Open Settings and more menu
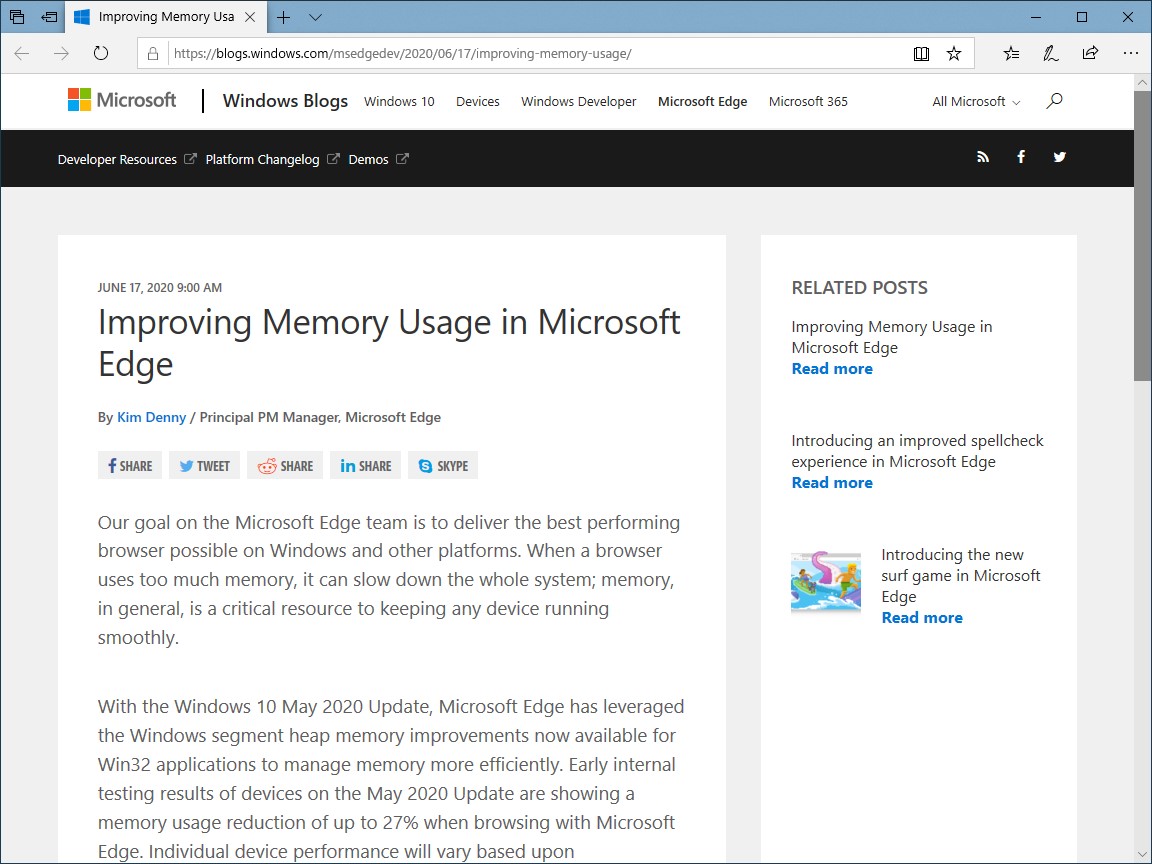1152x864 pixels. (1130, 53)
